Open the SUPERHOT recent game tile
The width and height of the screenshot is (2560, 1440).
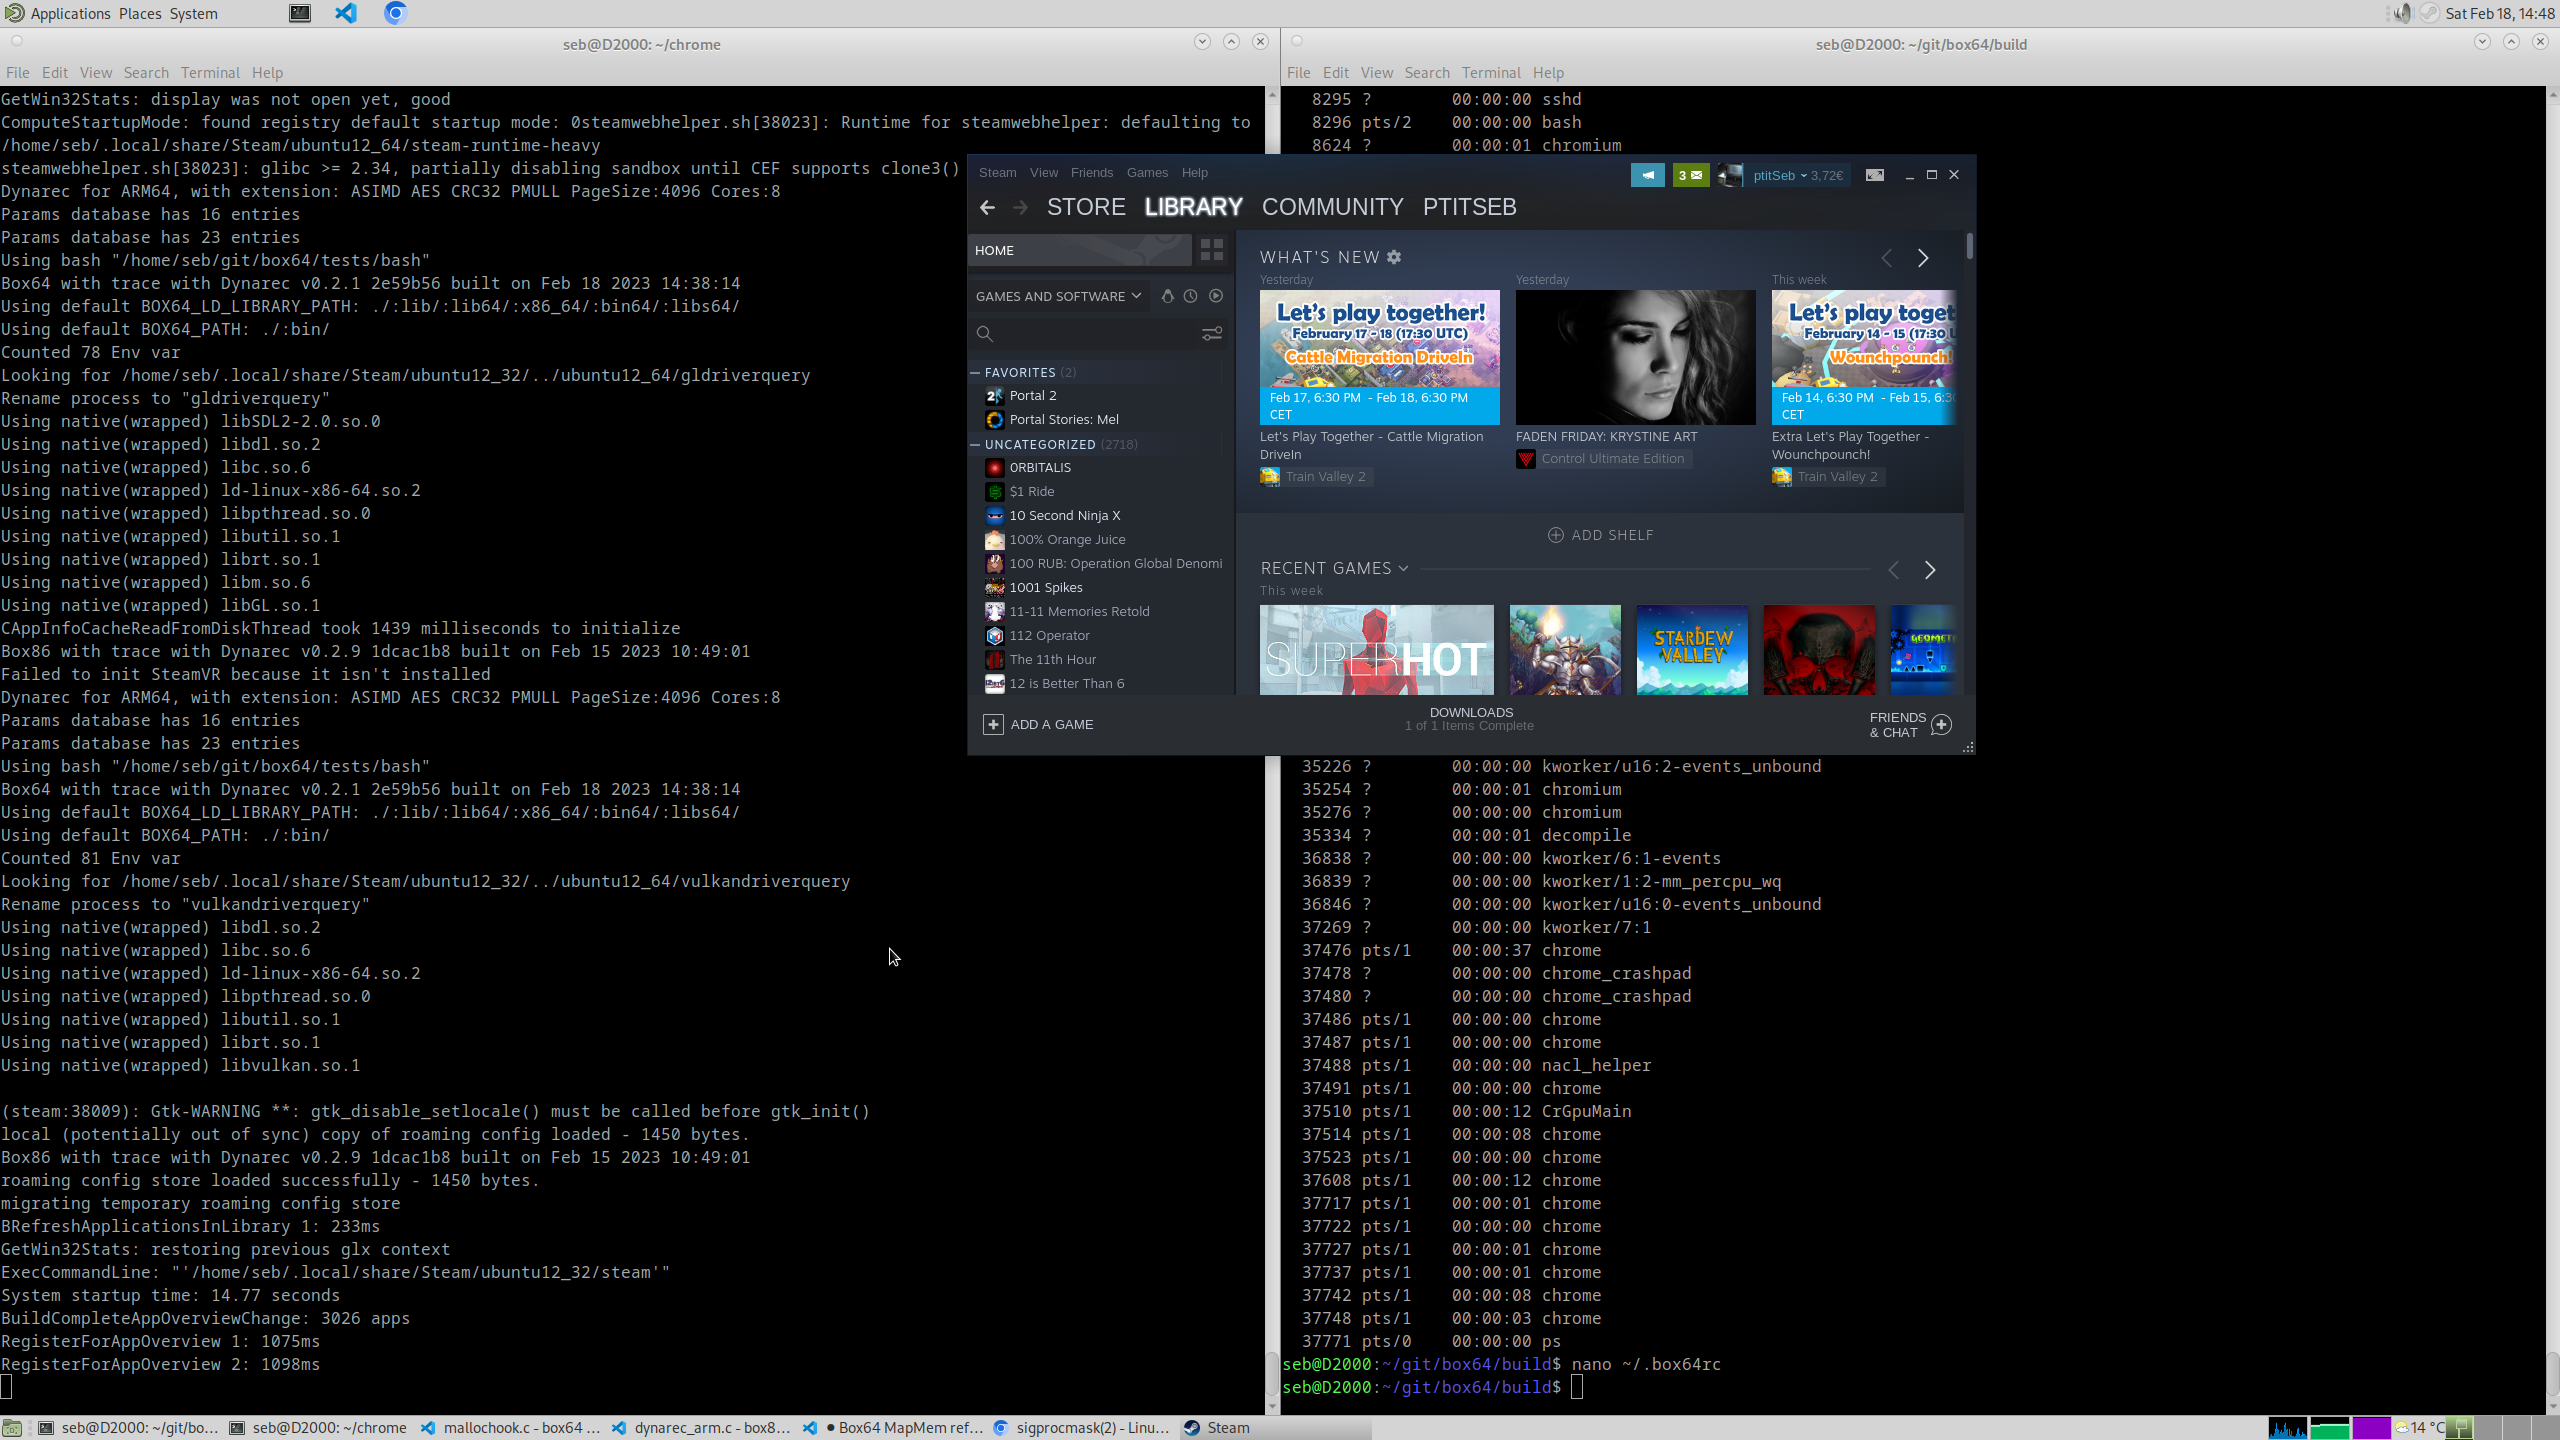(1377, 649)
